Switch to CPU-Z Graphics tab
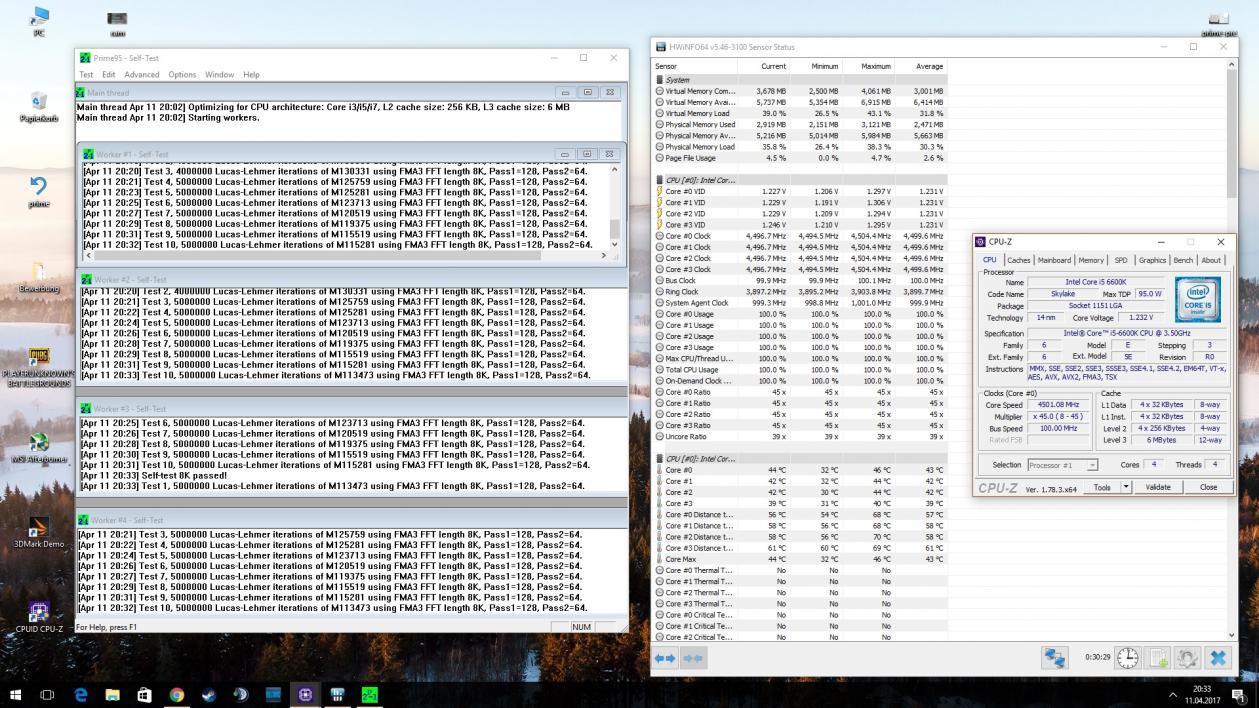The height and width of the screenshot is (708, 1259). 1152,260
